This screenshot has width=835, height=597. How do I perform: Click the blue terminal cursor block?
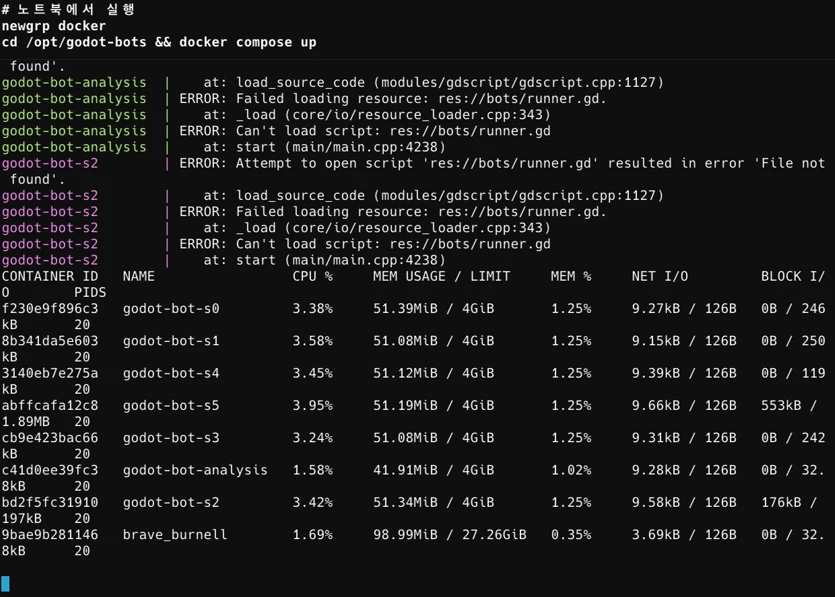(x=5, y=583)
